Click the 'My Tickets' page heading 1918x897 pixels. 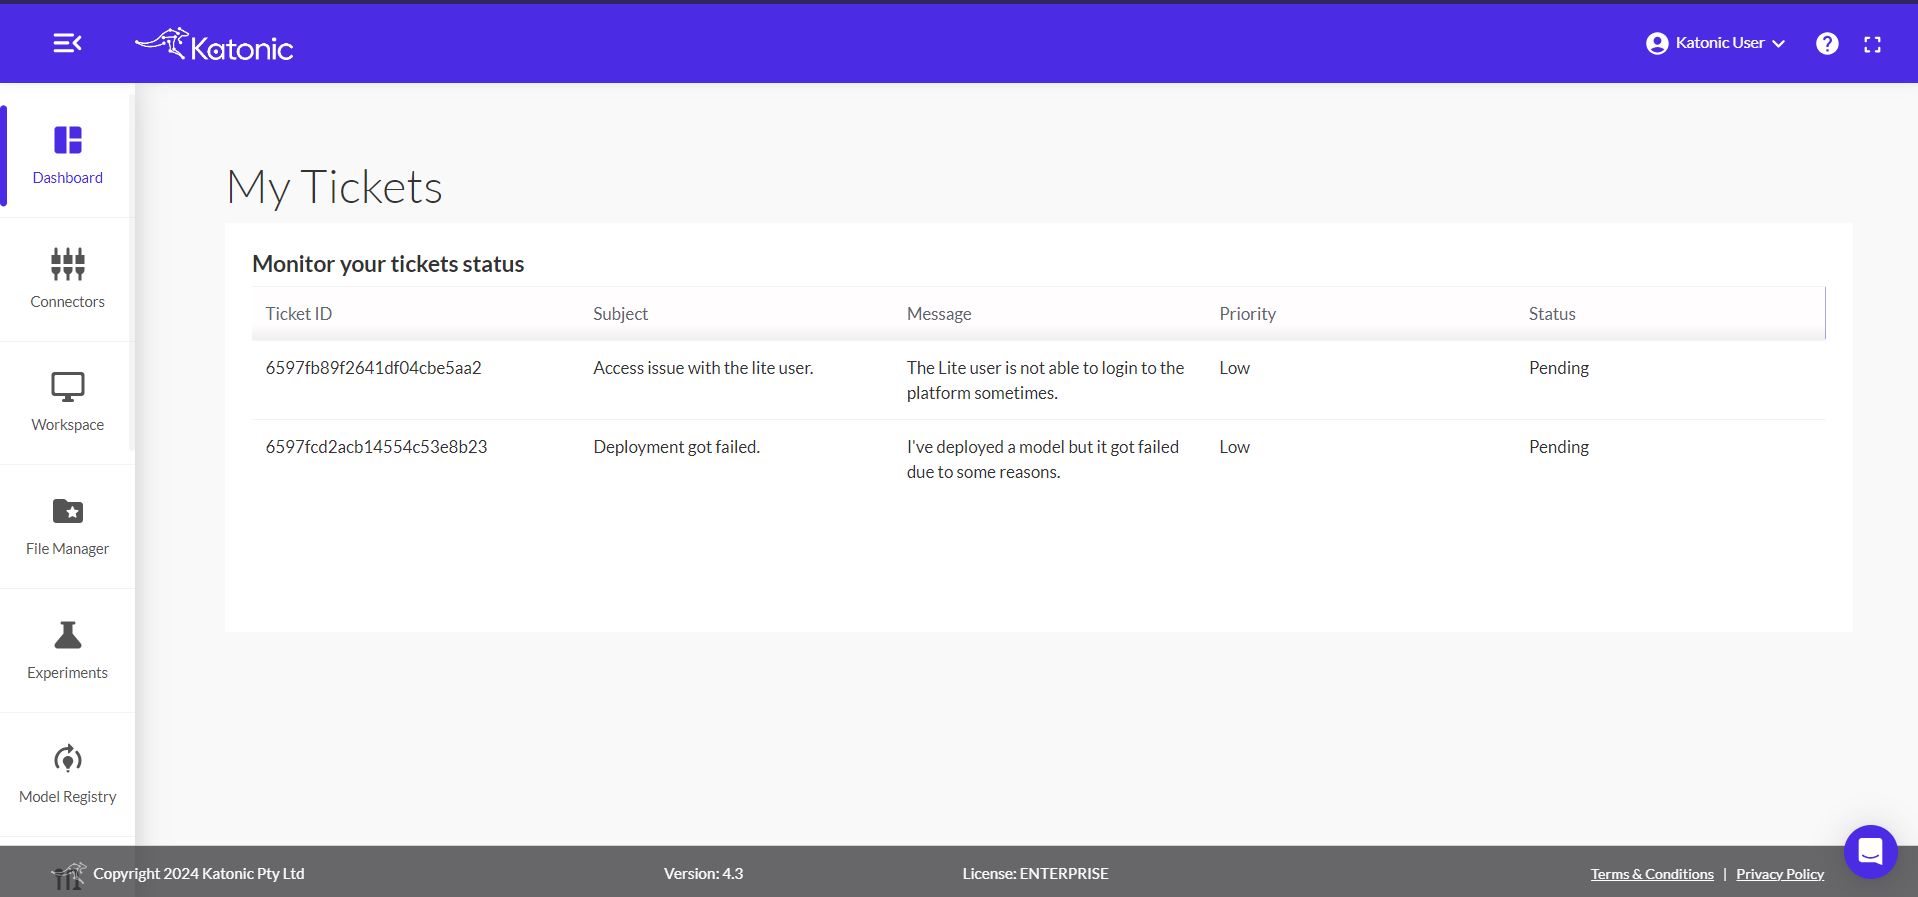[x=335, y=188]
